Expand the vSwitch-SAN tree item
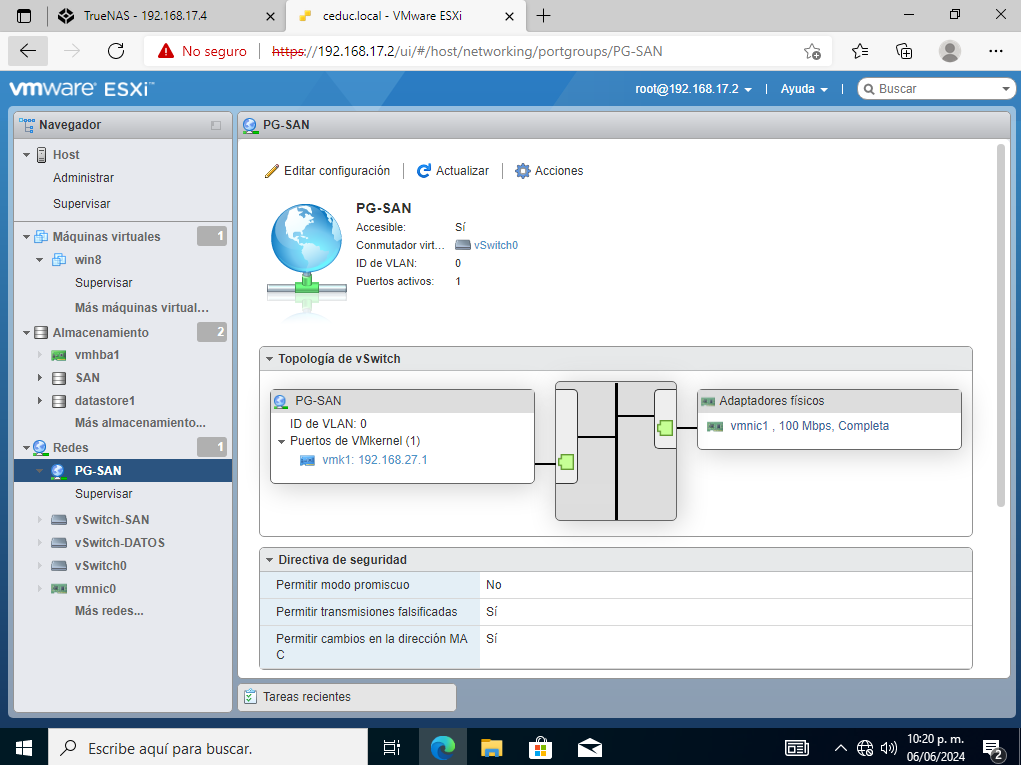The image size is (1021, 765). (x=40, y=520)
